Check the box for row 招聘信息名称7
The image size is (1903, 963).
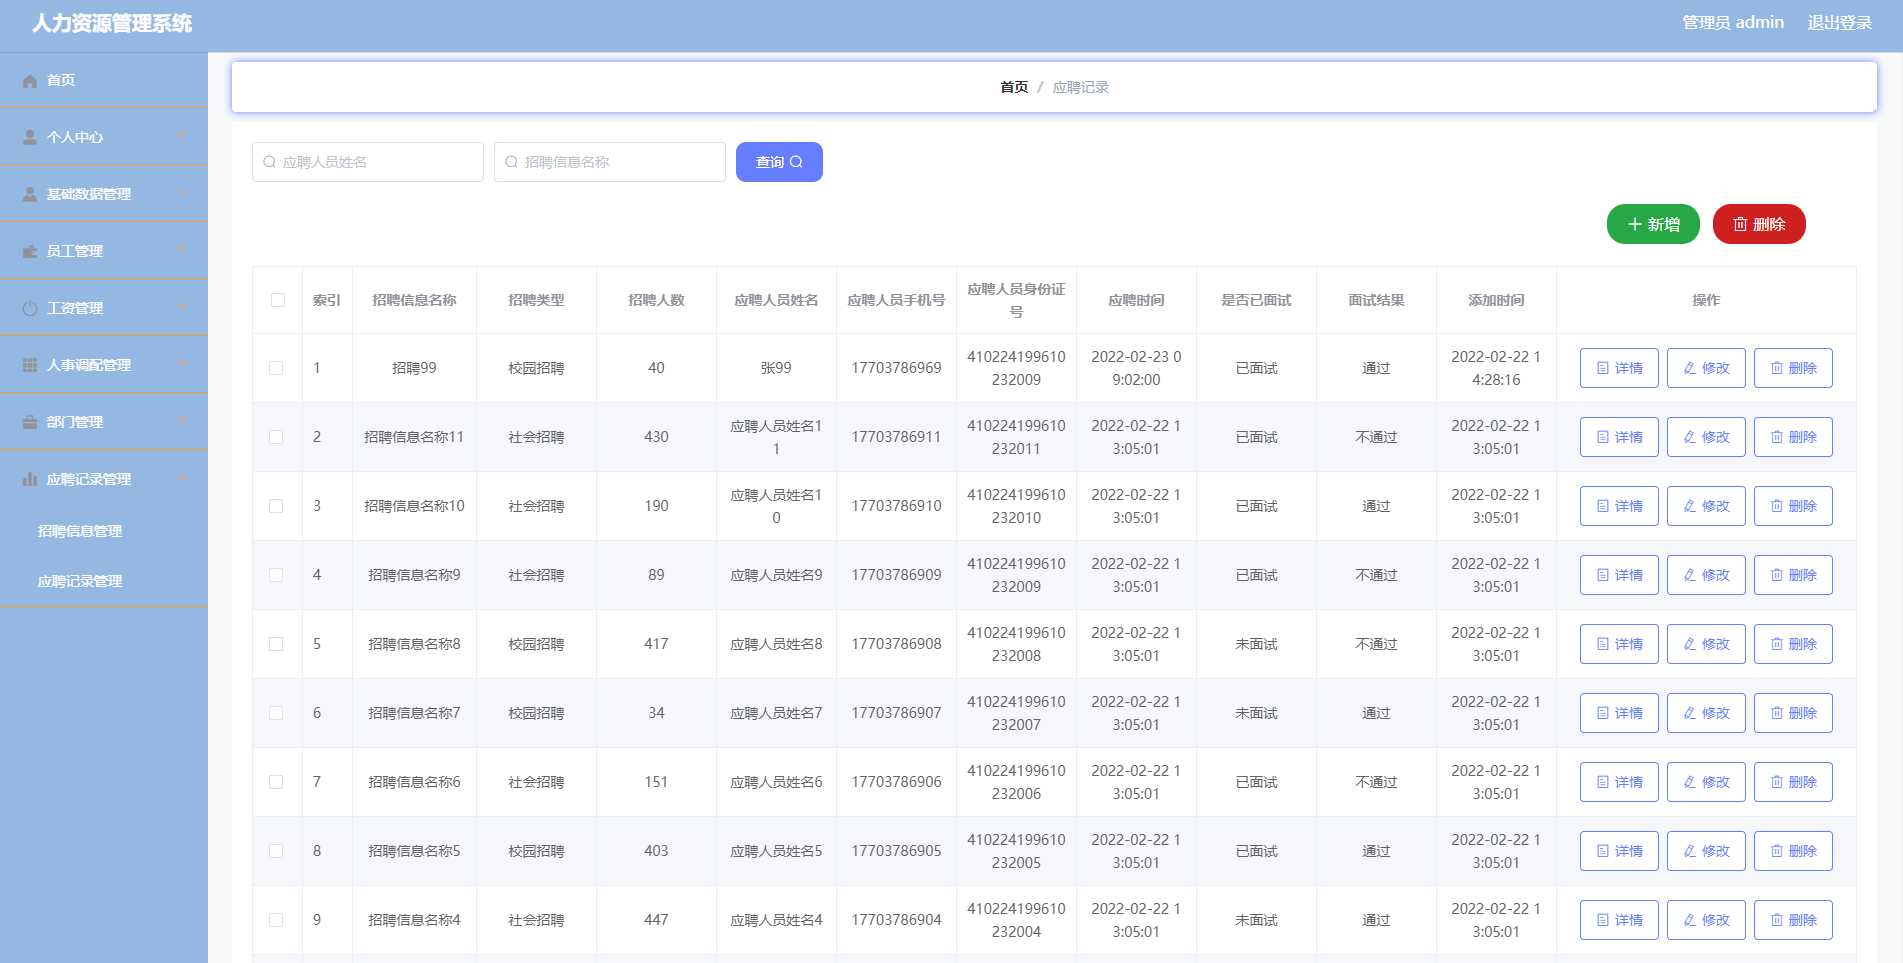pos(276,713)
